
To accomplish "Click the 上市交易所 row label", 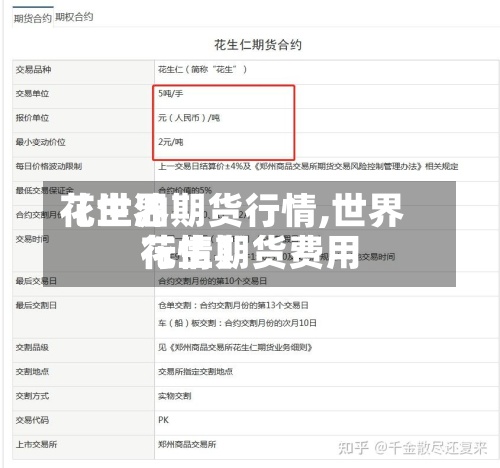I will click(36, 444).
